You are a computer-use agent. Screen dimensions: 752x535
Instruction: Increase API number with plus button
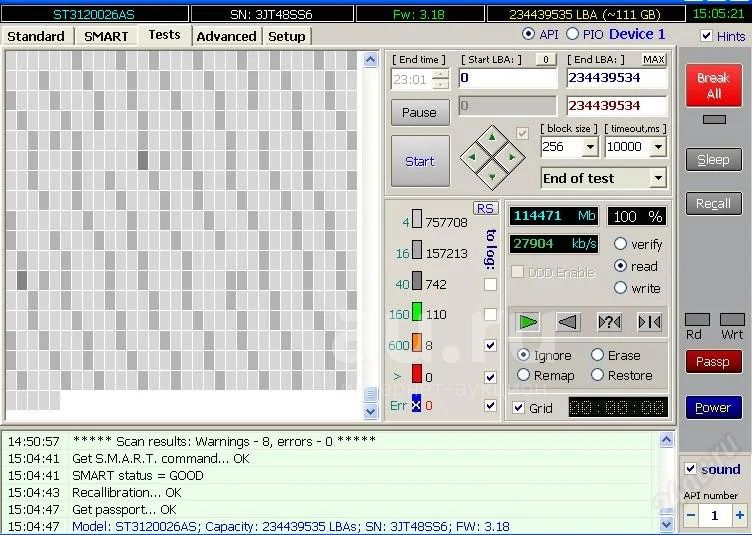point(740,515)
